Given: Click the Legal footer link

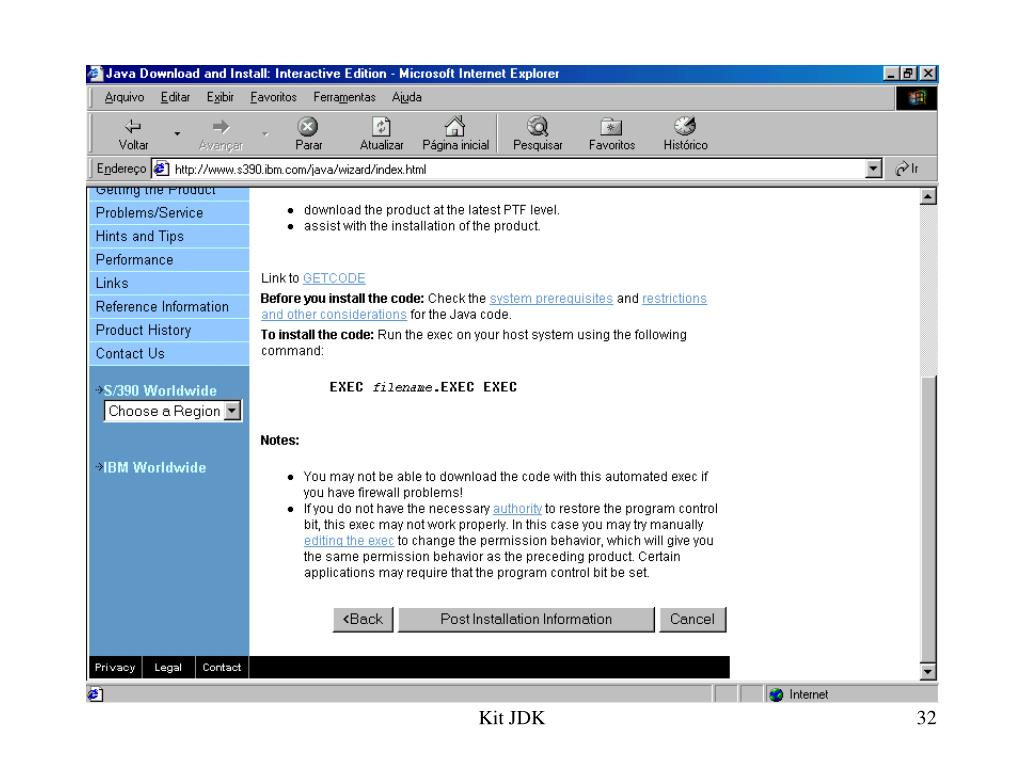Looking at the screenshot, I should pos(168,667).
